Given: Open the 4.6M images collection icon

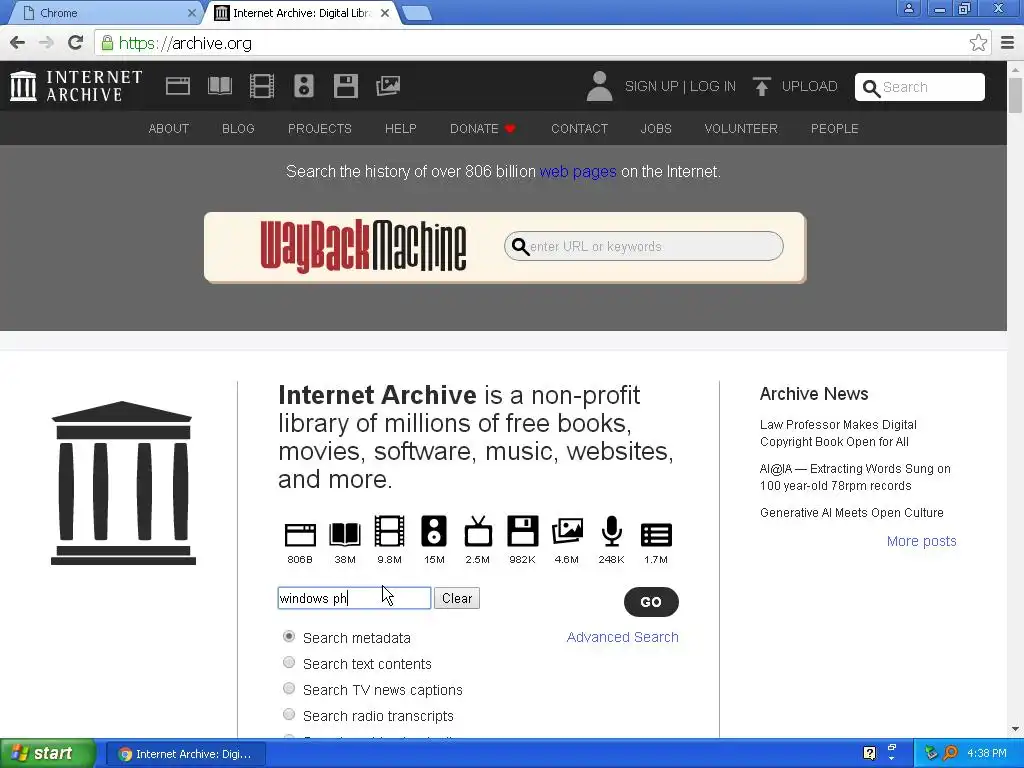Looking at the screenshot, I should click(x=567, y=531).
